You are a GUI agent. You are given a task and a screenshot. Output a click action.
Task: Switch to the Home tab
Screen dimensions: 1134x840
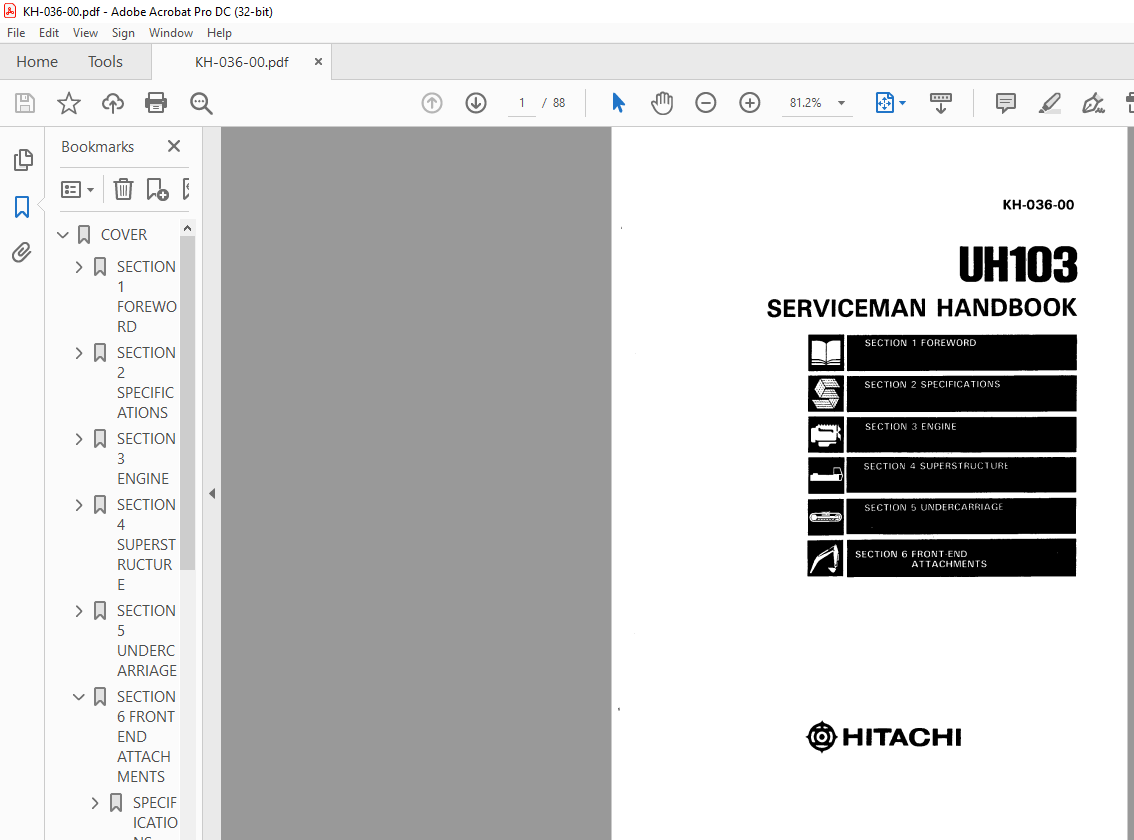click(37, 61)
